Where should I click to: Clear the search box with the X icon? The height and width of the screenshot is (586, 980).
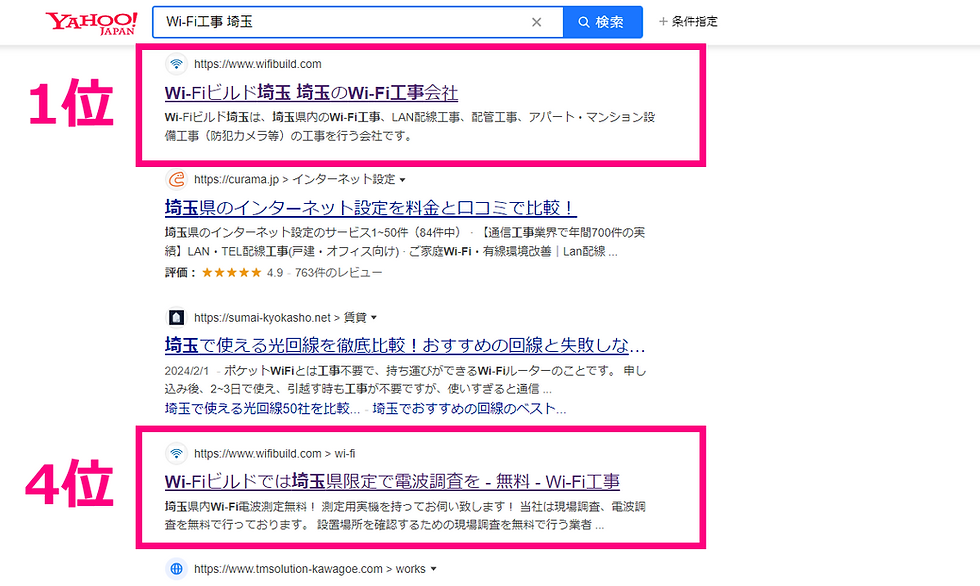coord(536,22)
